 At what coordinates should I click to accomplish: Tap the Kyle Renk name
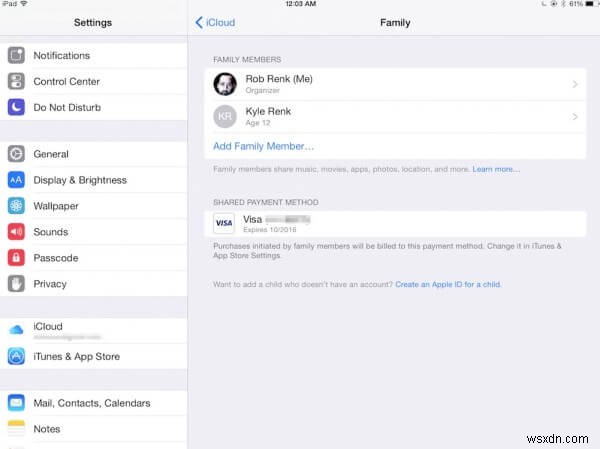pos(268,111)
